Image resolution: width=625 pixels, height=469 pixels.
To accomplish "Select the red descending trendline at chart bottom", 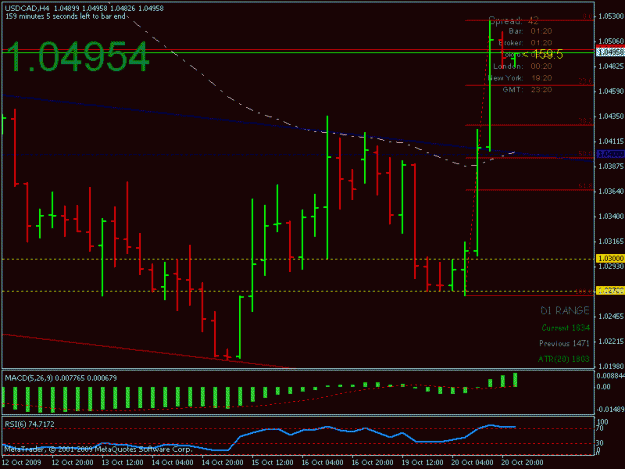I will pos(147,351).
